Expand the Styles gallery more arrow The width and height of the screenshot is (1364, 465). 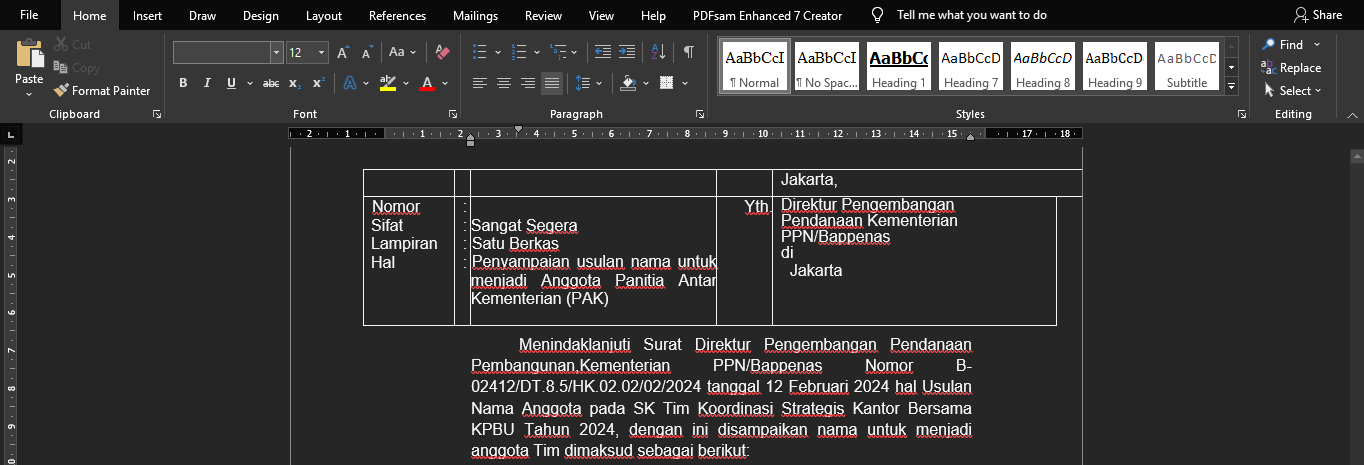1232,86
